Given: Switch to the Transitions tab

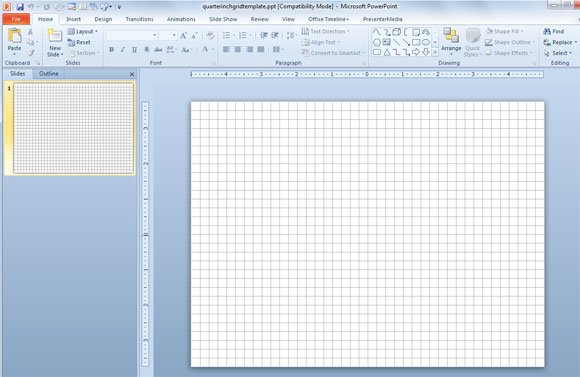Looking at the screenshot, I should pos(139,19).
